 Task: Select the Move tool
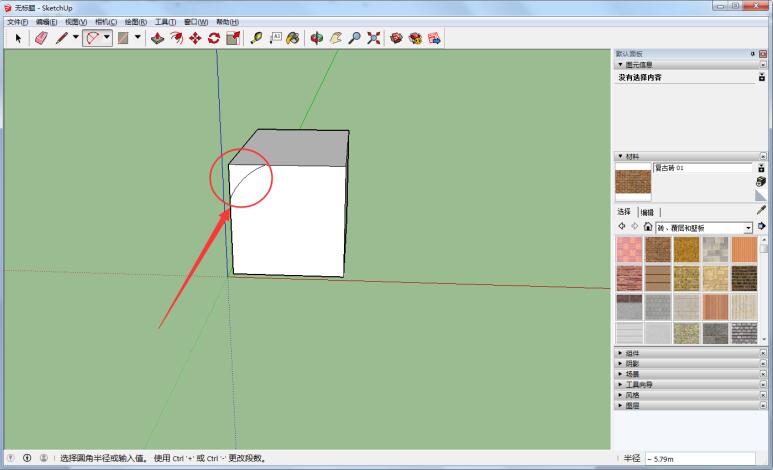click(195, 38)
